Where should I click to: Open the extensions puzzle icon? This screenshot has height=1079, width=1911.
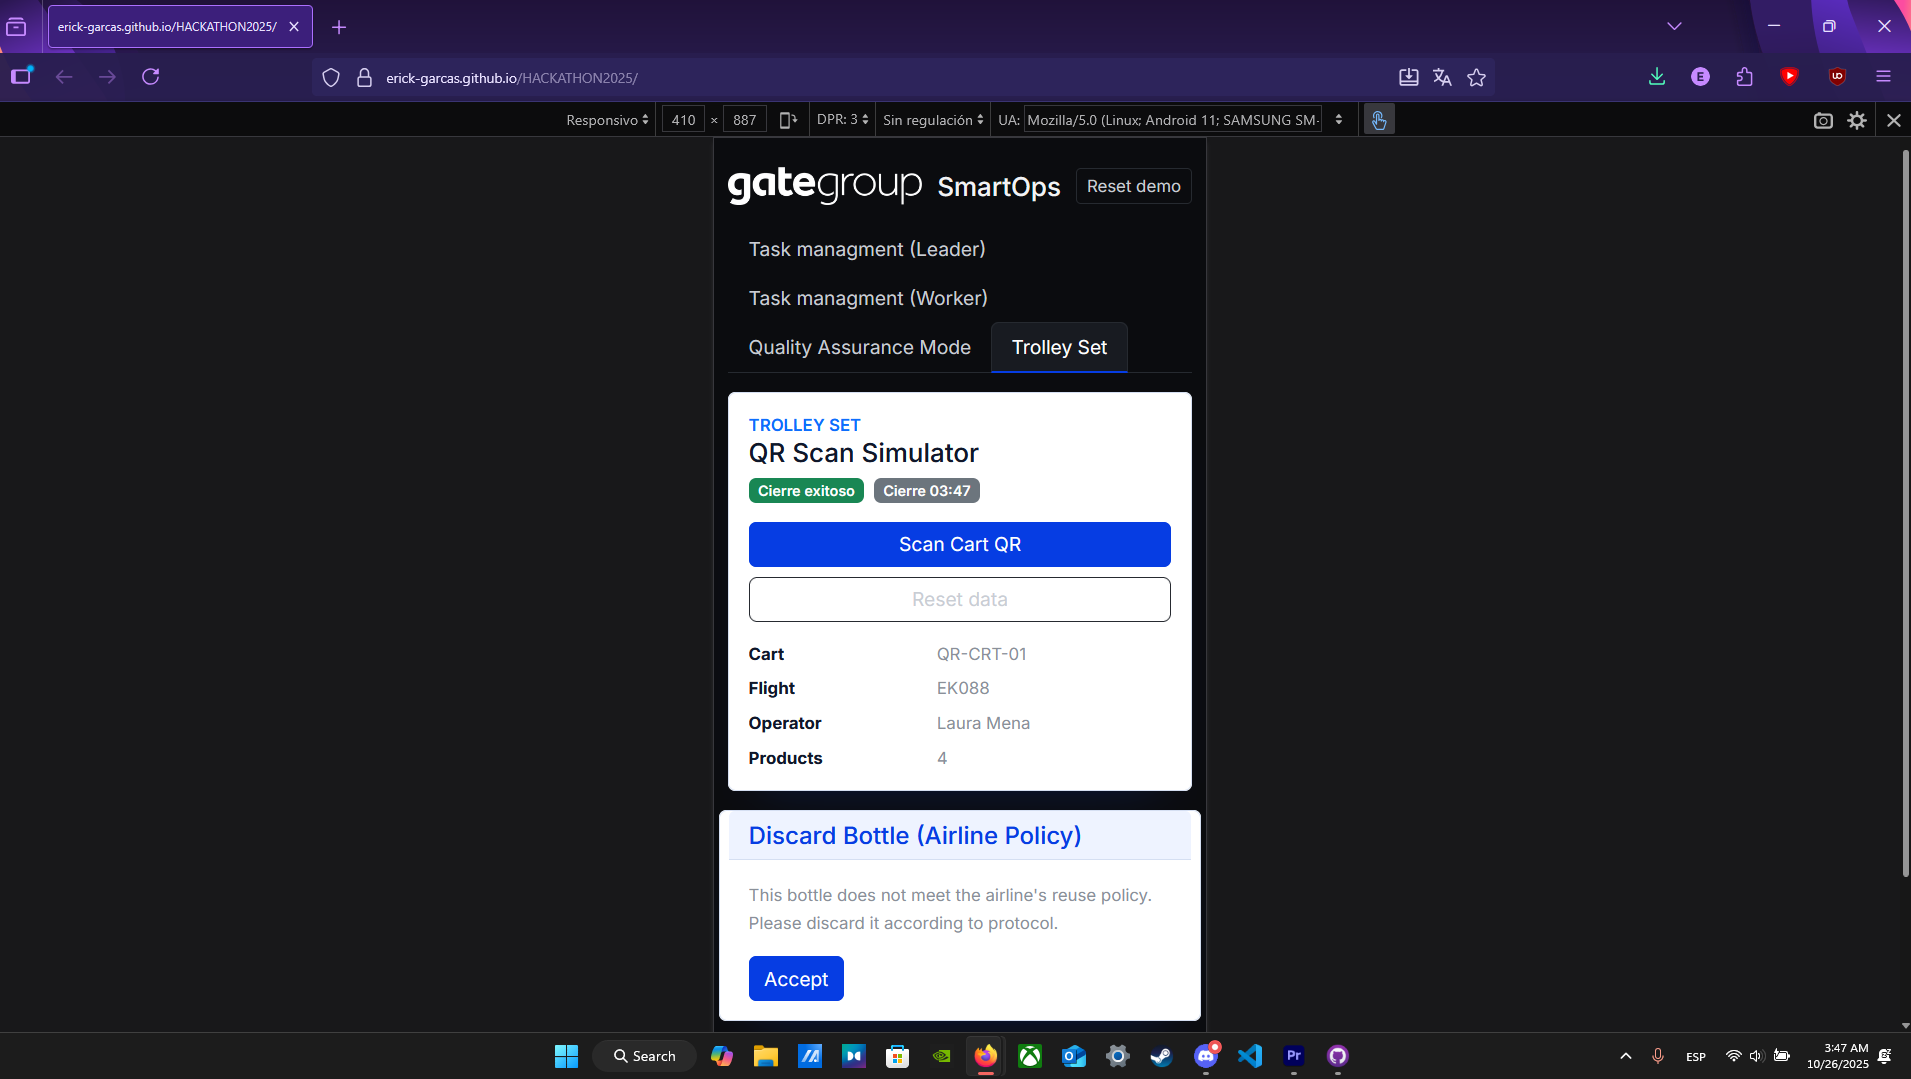pyautogui.click(x=1745, y=77)
